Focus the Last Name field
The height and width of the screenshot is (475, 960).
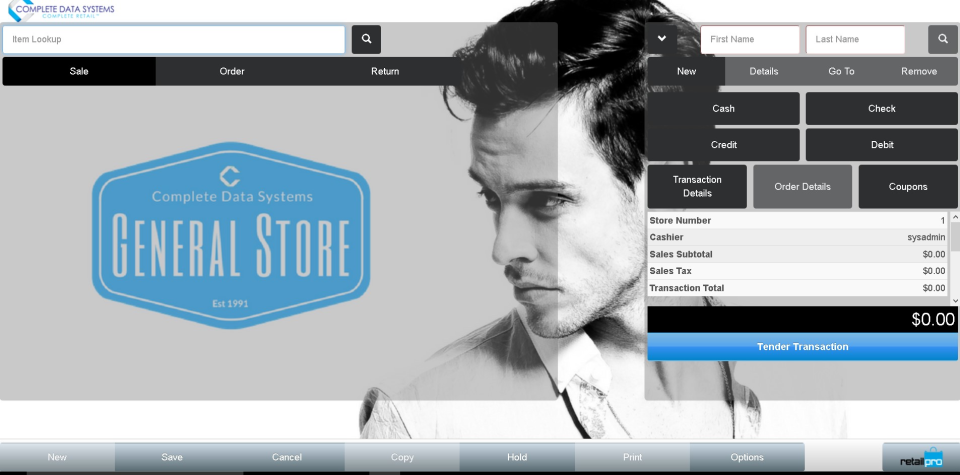(x=855, y=39)
